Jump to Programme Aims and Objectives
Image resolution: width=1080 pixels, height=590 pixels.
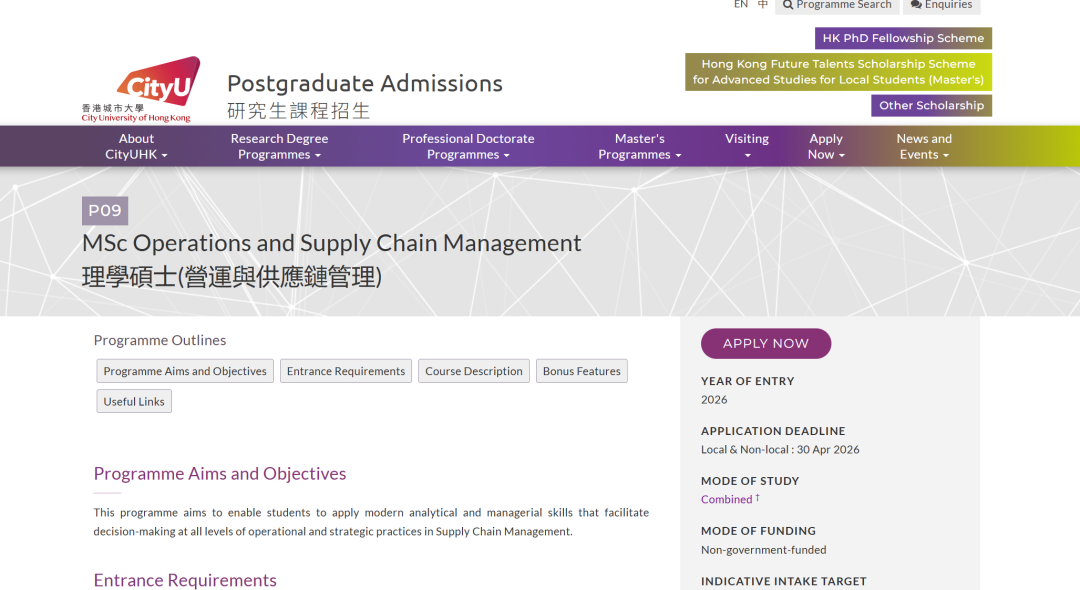pos(185,371)
